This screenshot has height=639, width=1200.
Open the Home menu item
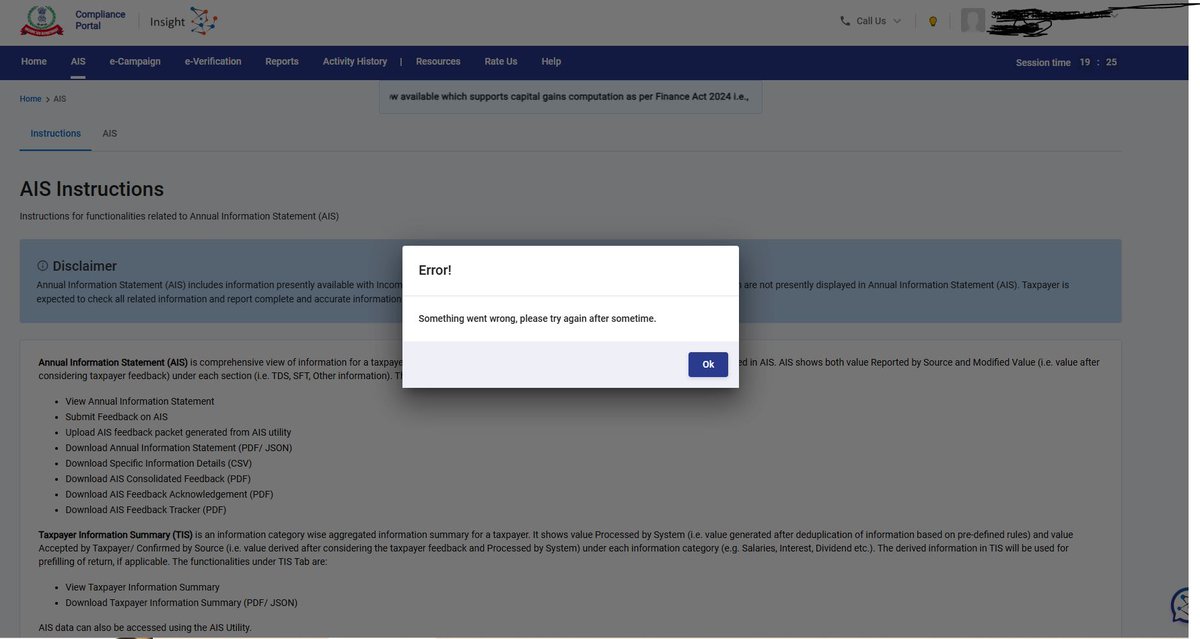34,62
